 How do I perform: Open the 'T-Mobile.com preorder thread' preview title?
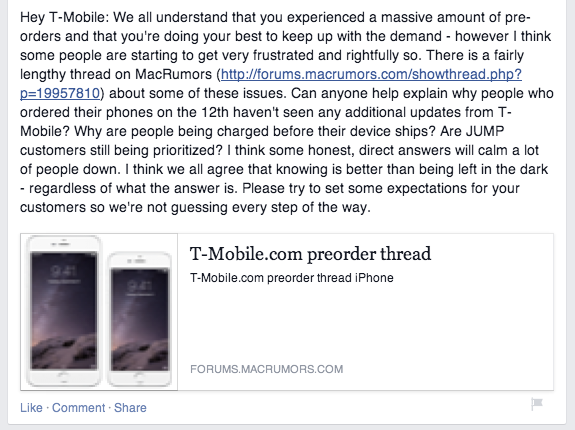[310, 254]
